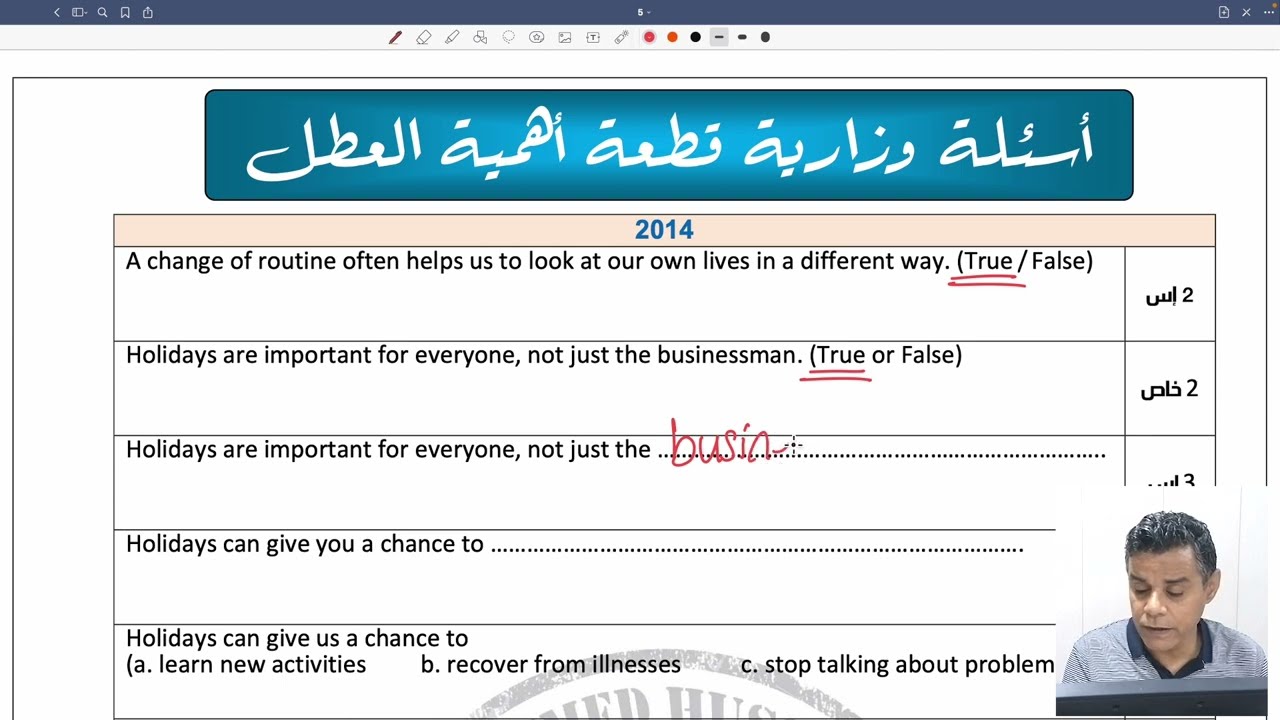Image resolution: width=1280 pixels, height=720 pixels.
Task: Click the blue Arabic title banner
Action: click(x=669, y=145)
